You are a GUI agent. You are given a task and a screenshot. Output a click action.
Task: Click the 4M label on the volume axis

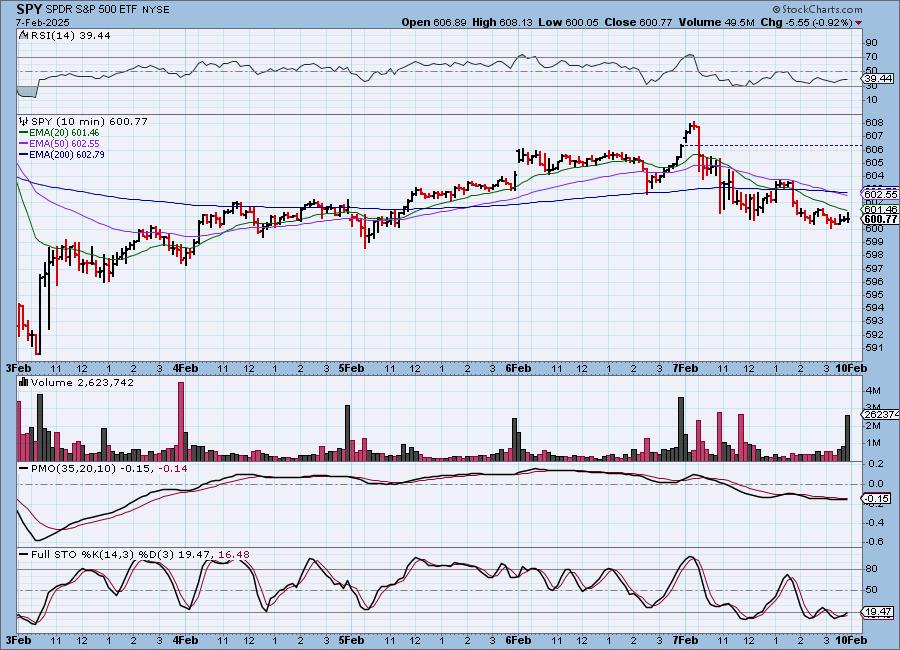pyautogui.click(x=874, y=390)
